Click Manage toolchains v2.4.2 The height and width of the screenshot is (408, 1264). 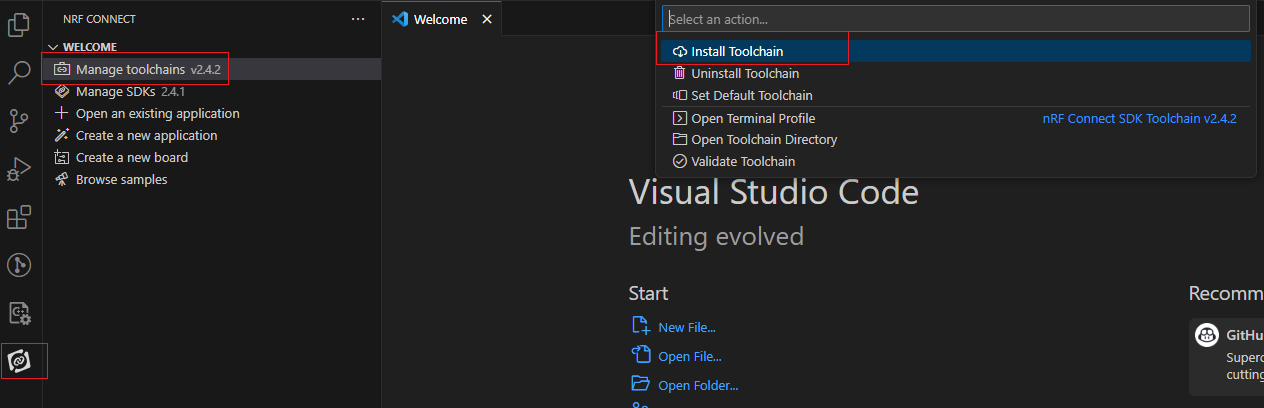(x=212, y=69)
